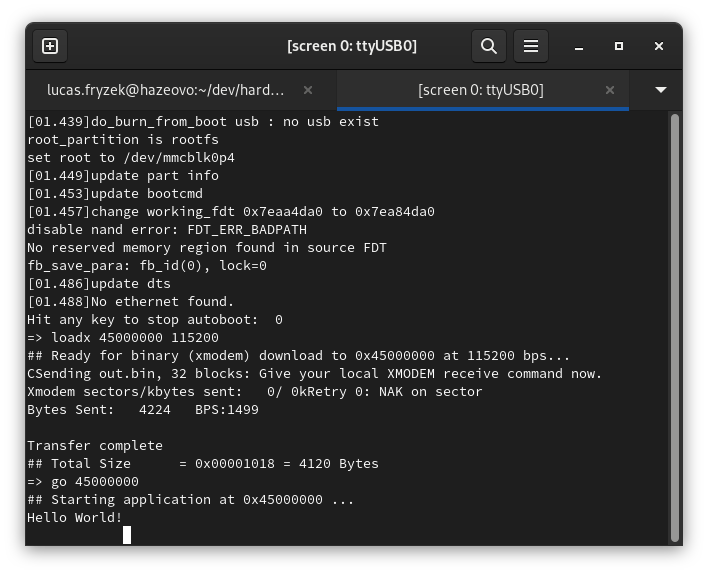Viewport: 708px width, 574px height.
Task: Click the "go 45000000" command line
Action: [x=83, y=481]
